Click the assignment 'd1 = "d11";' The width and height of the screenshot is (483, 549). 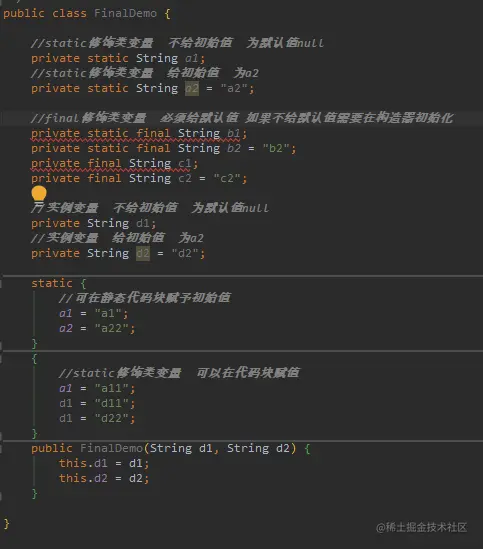(x=97, y=403)
